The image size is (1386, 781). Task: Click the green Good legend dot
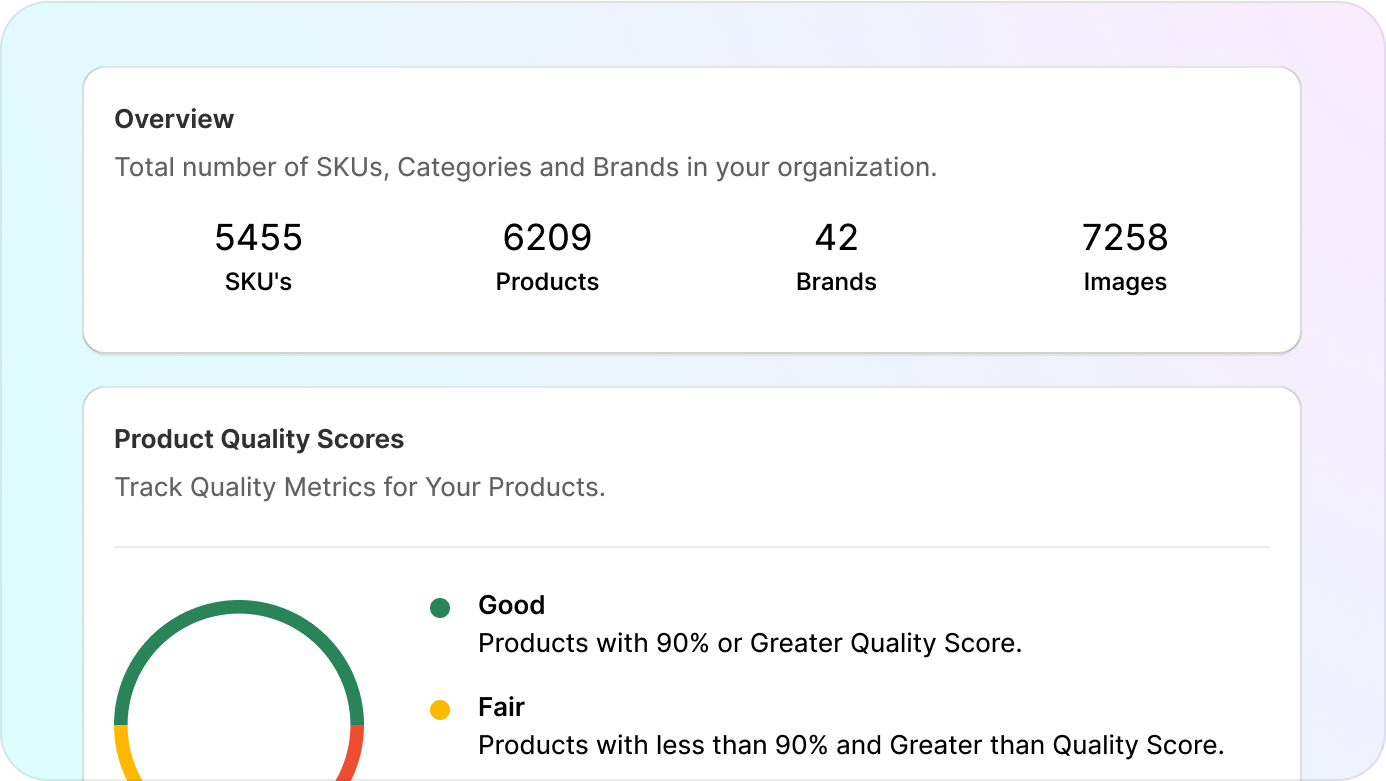(x=440, y=607)
